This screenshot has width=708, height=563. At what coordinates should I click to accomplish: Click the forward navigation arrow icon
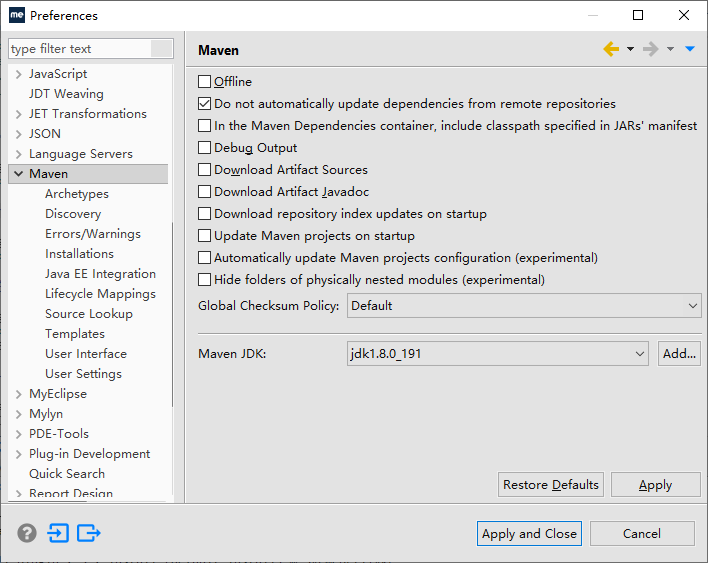point(651,49)
